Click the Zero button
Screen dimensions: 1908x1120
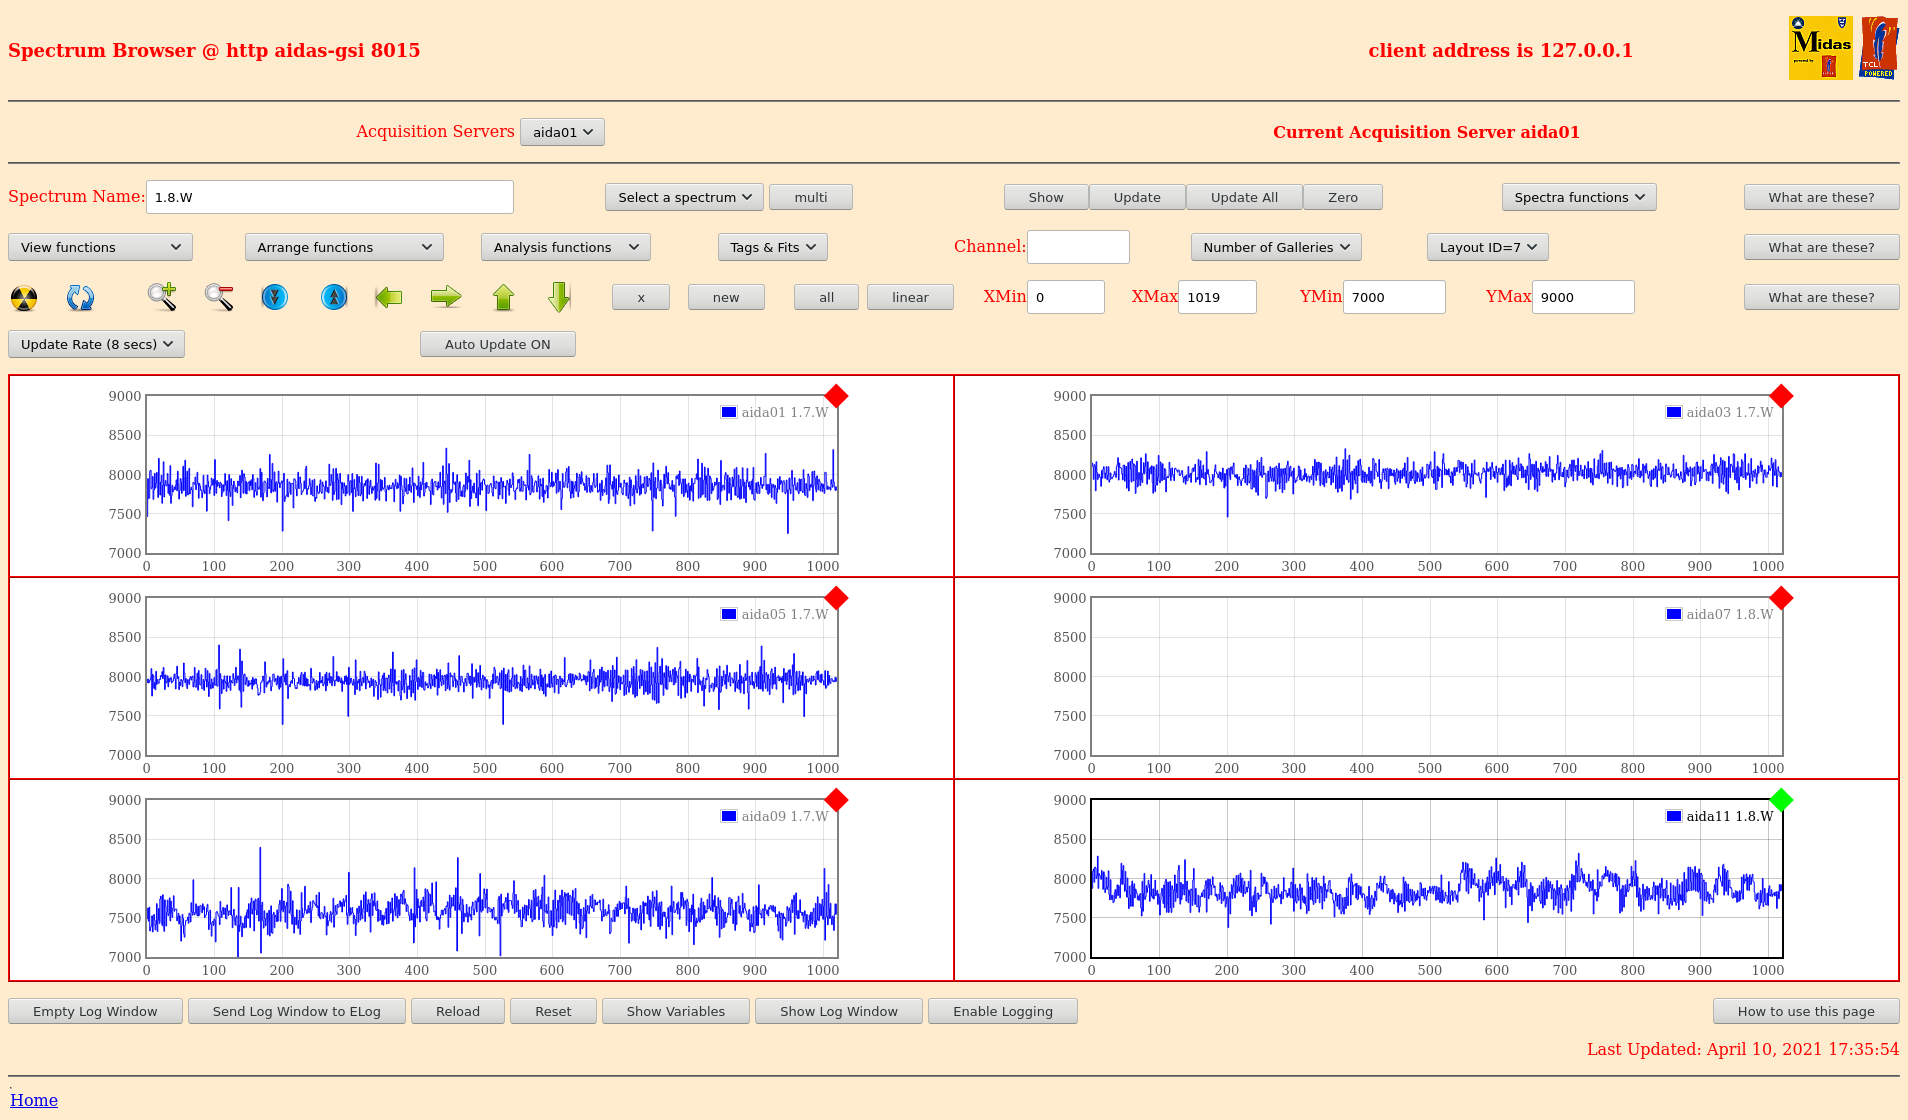pyautogui.click(x=1343, y=197)
